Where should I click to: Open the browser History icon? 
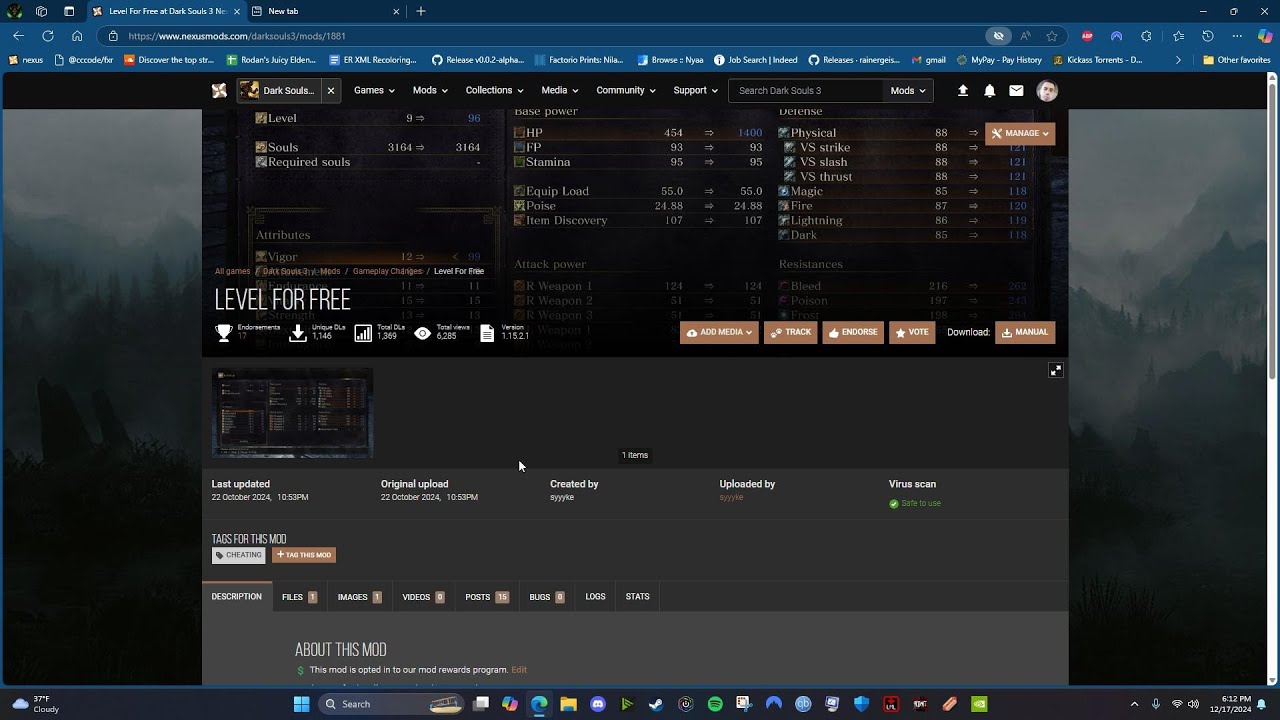(1208, 36)
